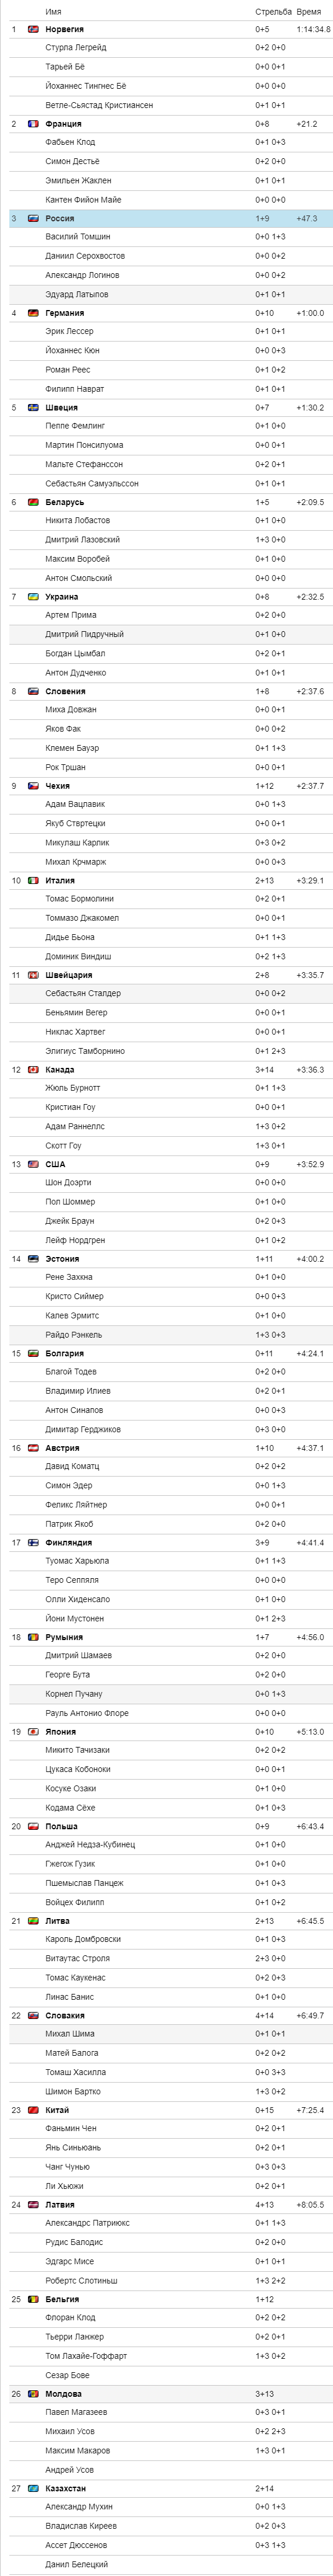Image resolution: width=333 pixels, height=2576 pixels.
Task: Click the Стрельба column header
Action: tap(273, 11)
